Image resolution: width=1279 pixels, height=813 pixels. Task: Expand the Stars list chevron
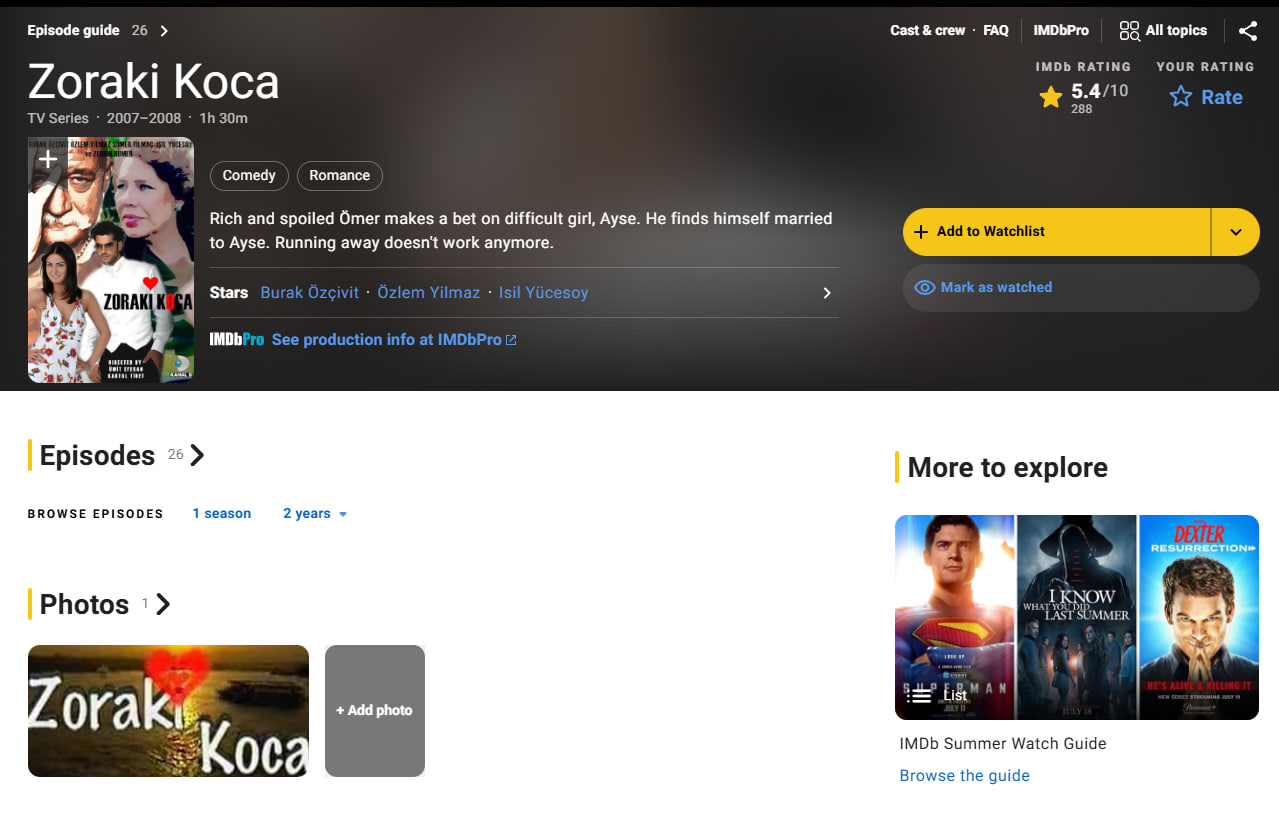(x=827, y=293)
